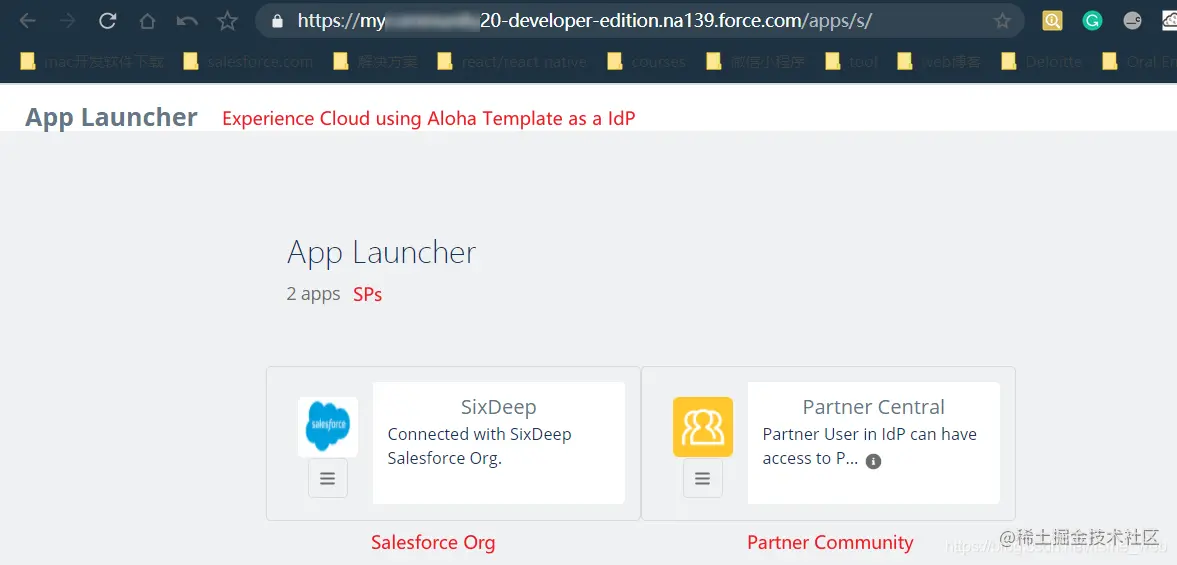Launch Partner Central via its yellow people icon
Viewport: 1177px width, 565px height.
pos(703,427)
